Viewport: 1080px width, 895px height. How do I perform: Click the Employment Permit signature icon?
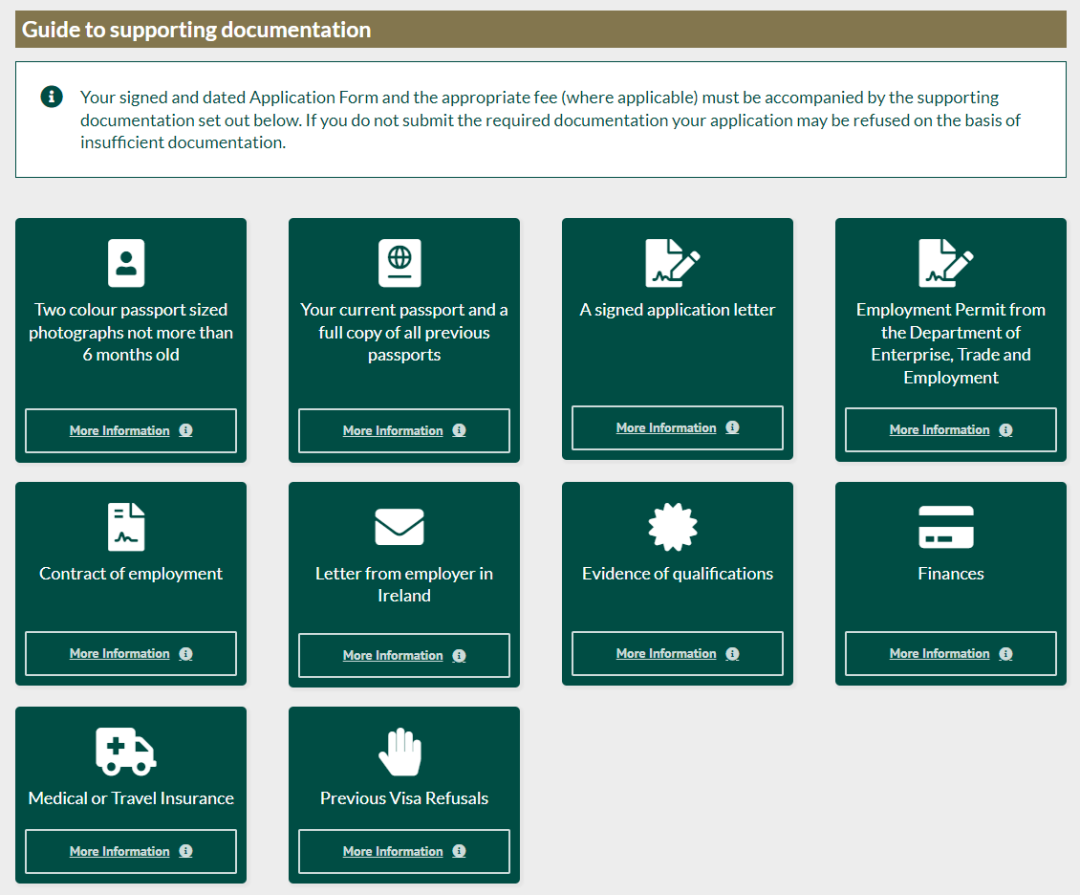click(x=946, y=263)
